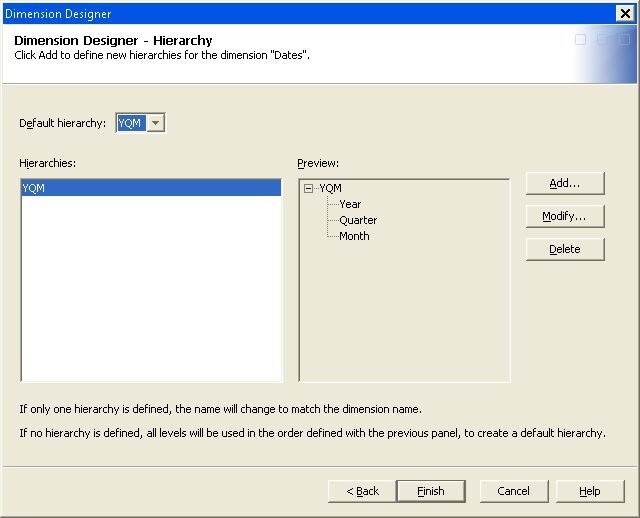Close the Dimension Designer window

625,13
